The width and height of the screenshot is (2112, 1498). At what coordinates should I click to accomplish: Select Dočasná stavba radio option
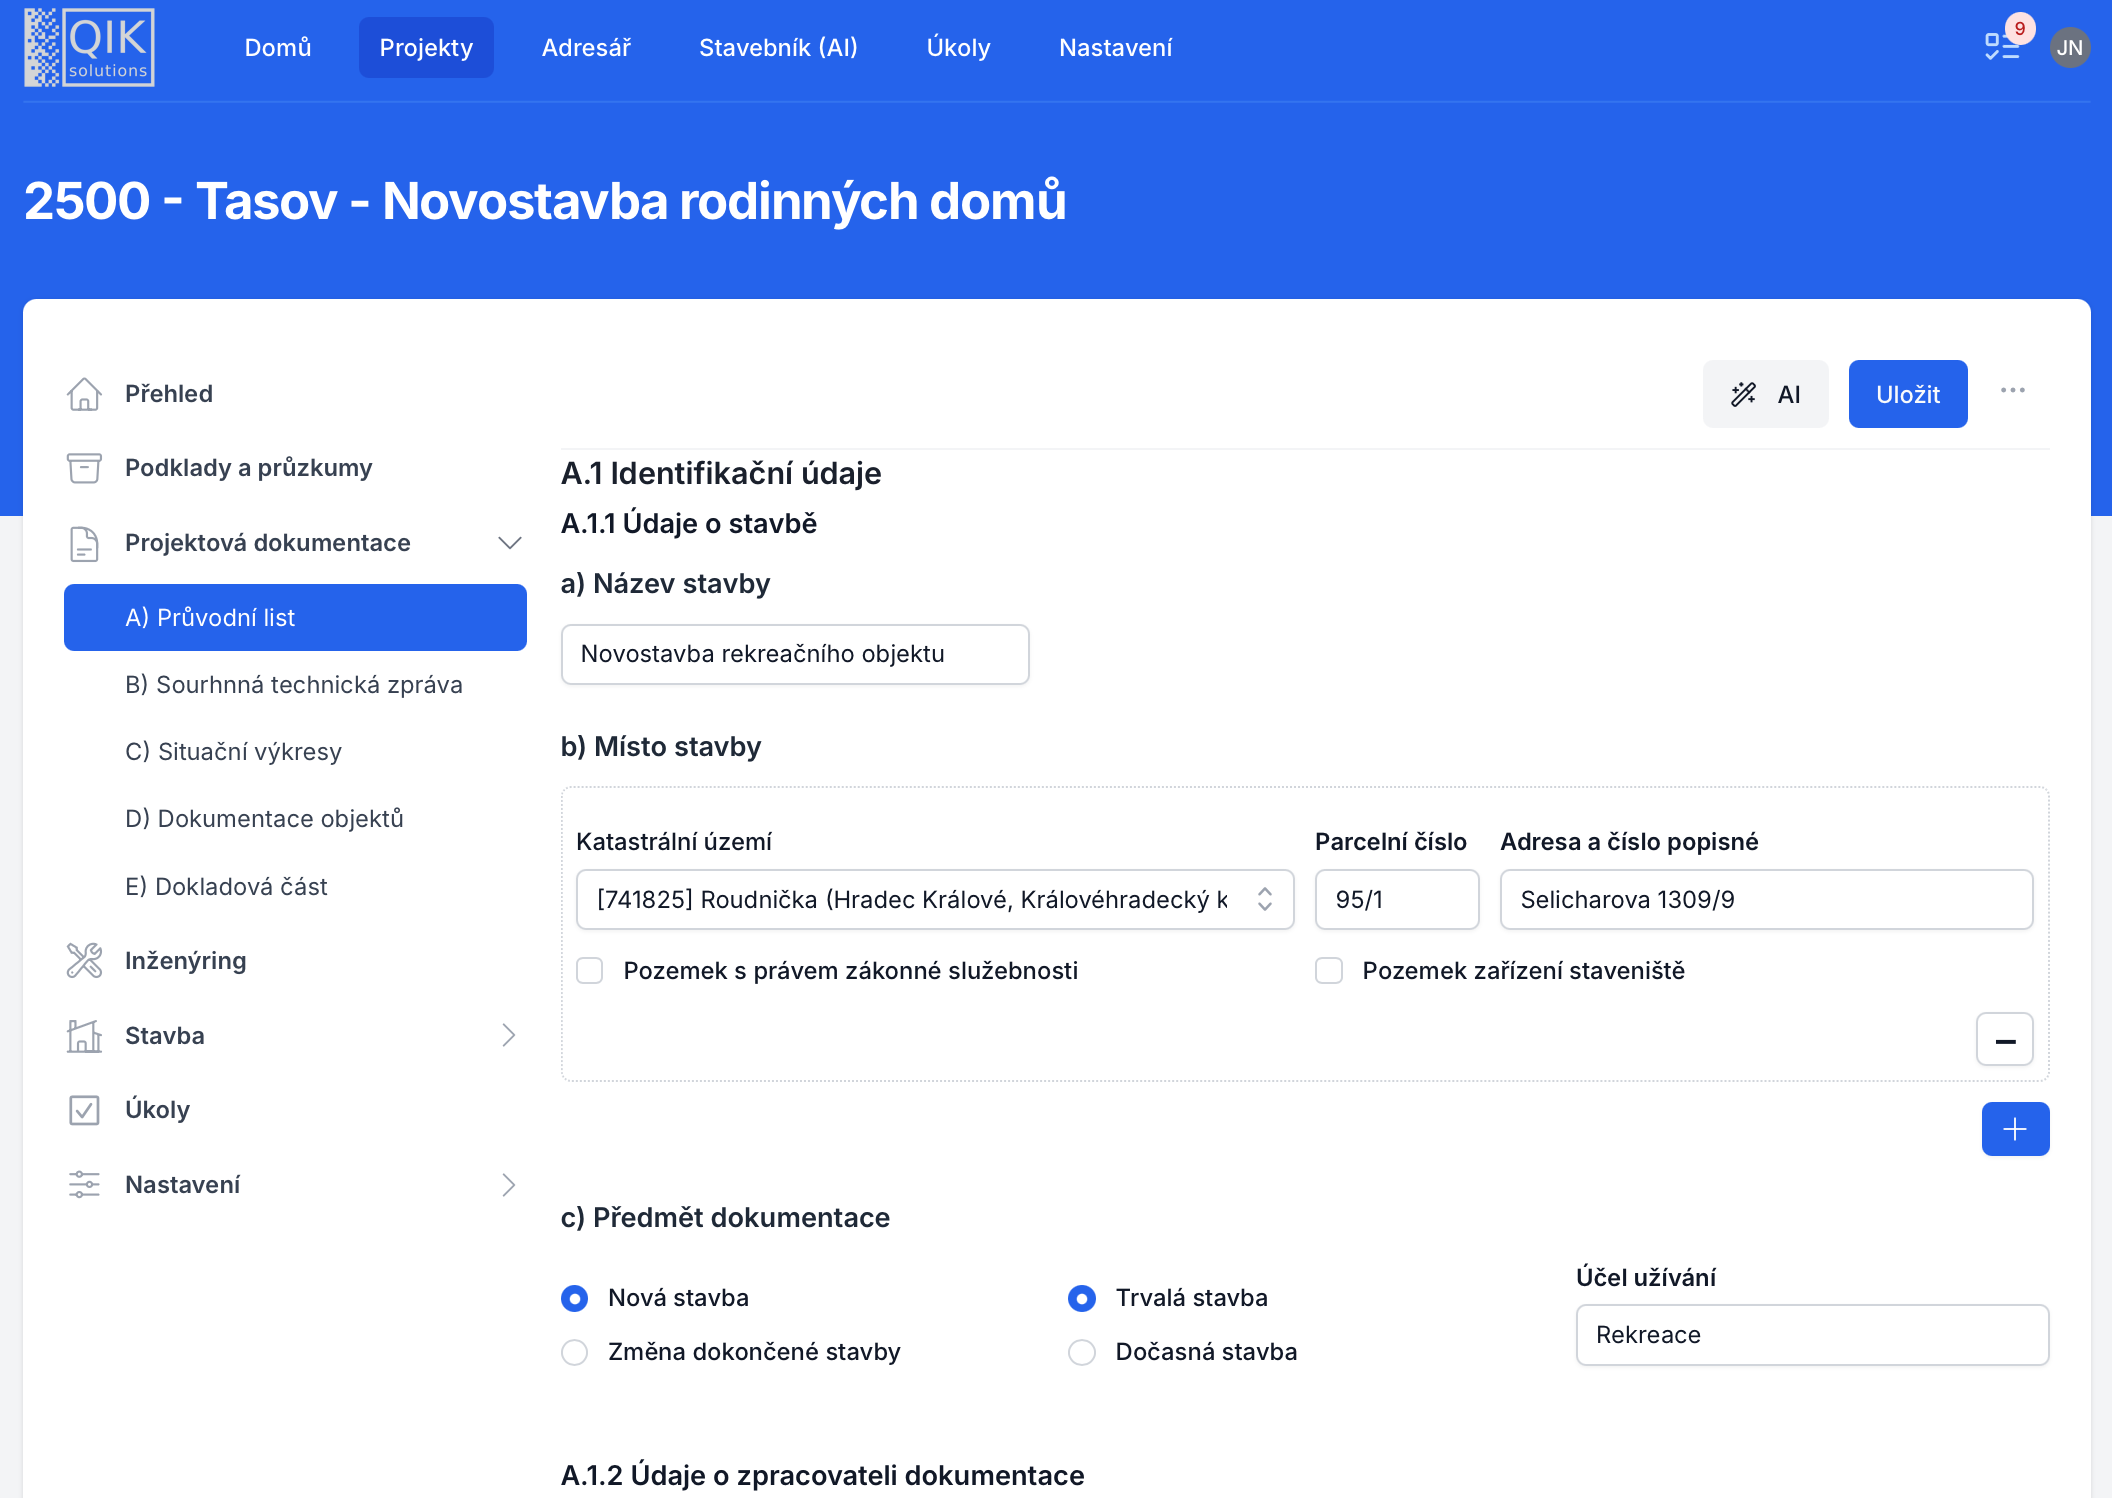(1082, 1352)
